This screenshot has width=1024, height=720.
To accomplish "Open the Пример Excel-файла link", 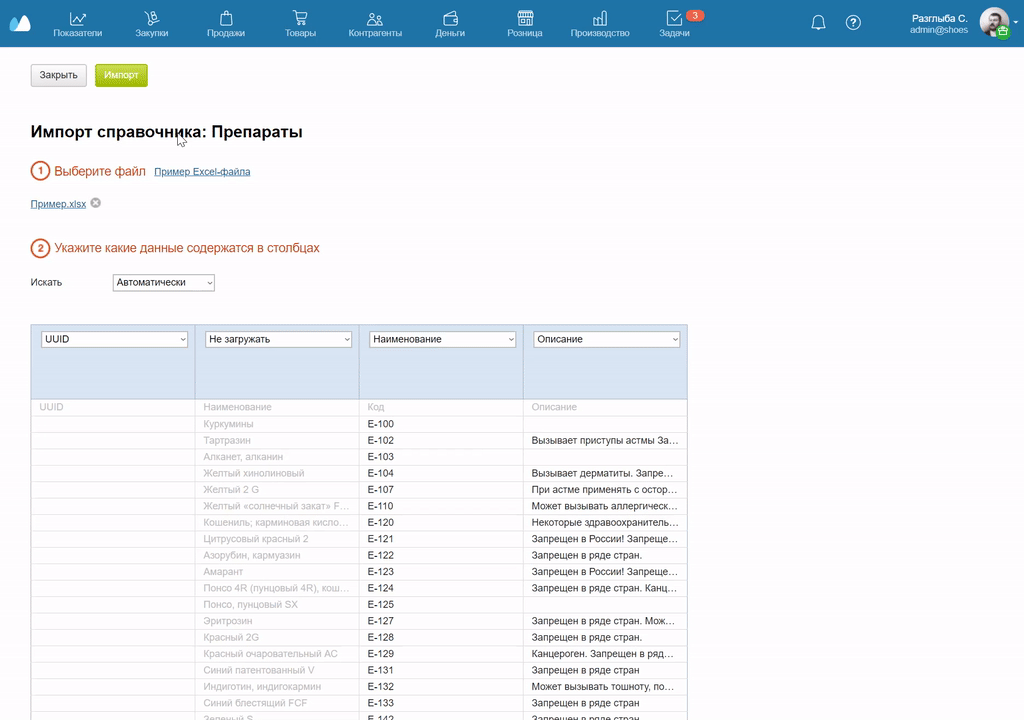I will (201, 171).
